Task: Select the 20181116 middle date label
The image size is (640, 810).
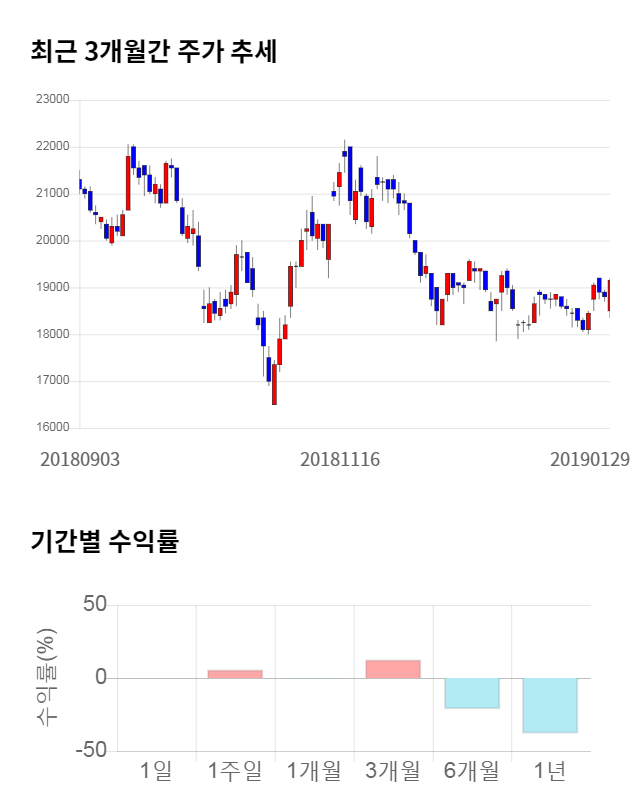Action: pos(342,459)
